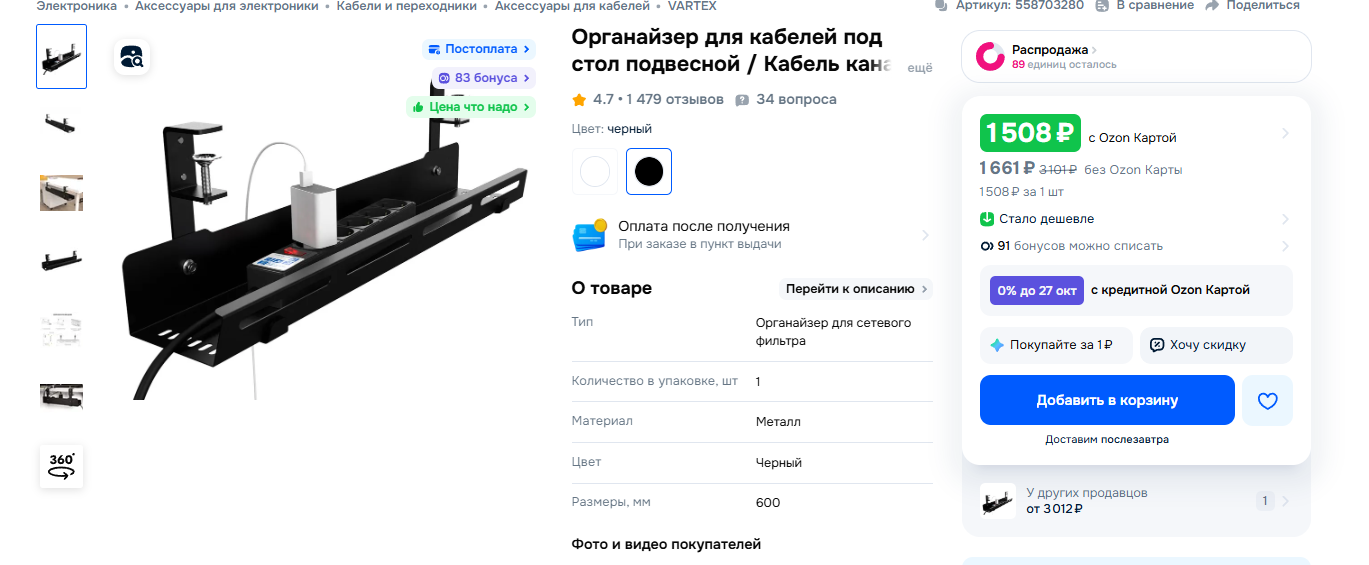Screen dimensions: 1369x565
Task: Open visual search camera icon on image
Action: click(x=132, y=57)
